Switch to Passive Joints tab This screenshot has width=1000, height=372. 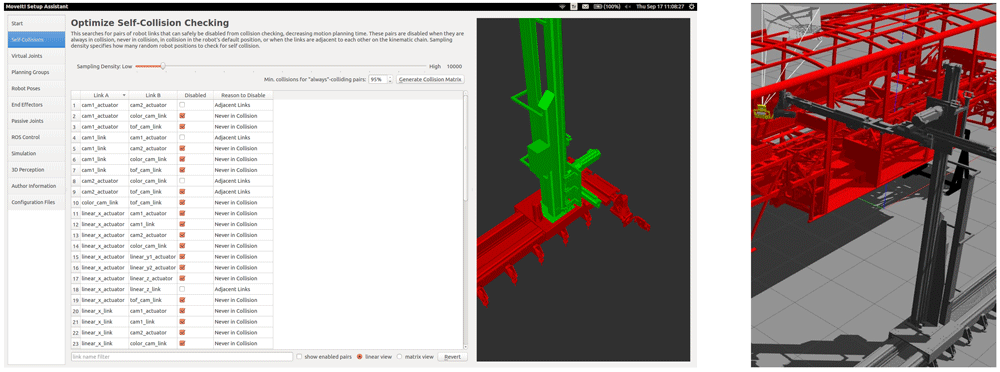(x=36, y=121)
